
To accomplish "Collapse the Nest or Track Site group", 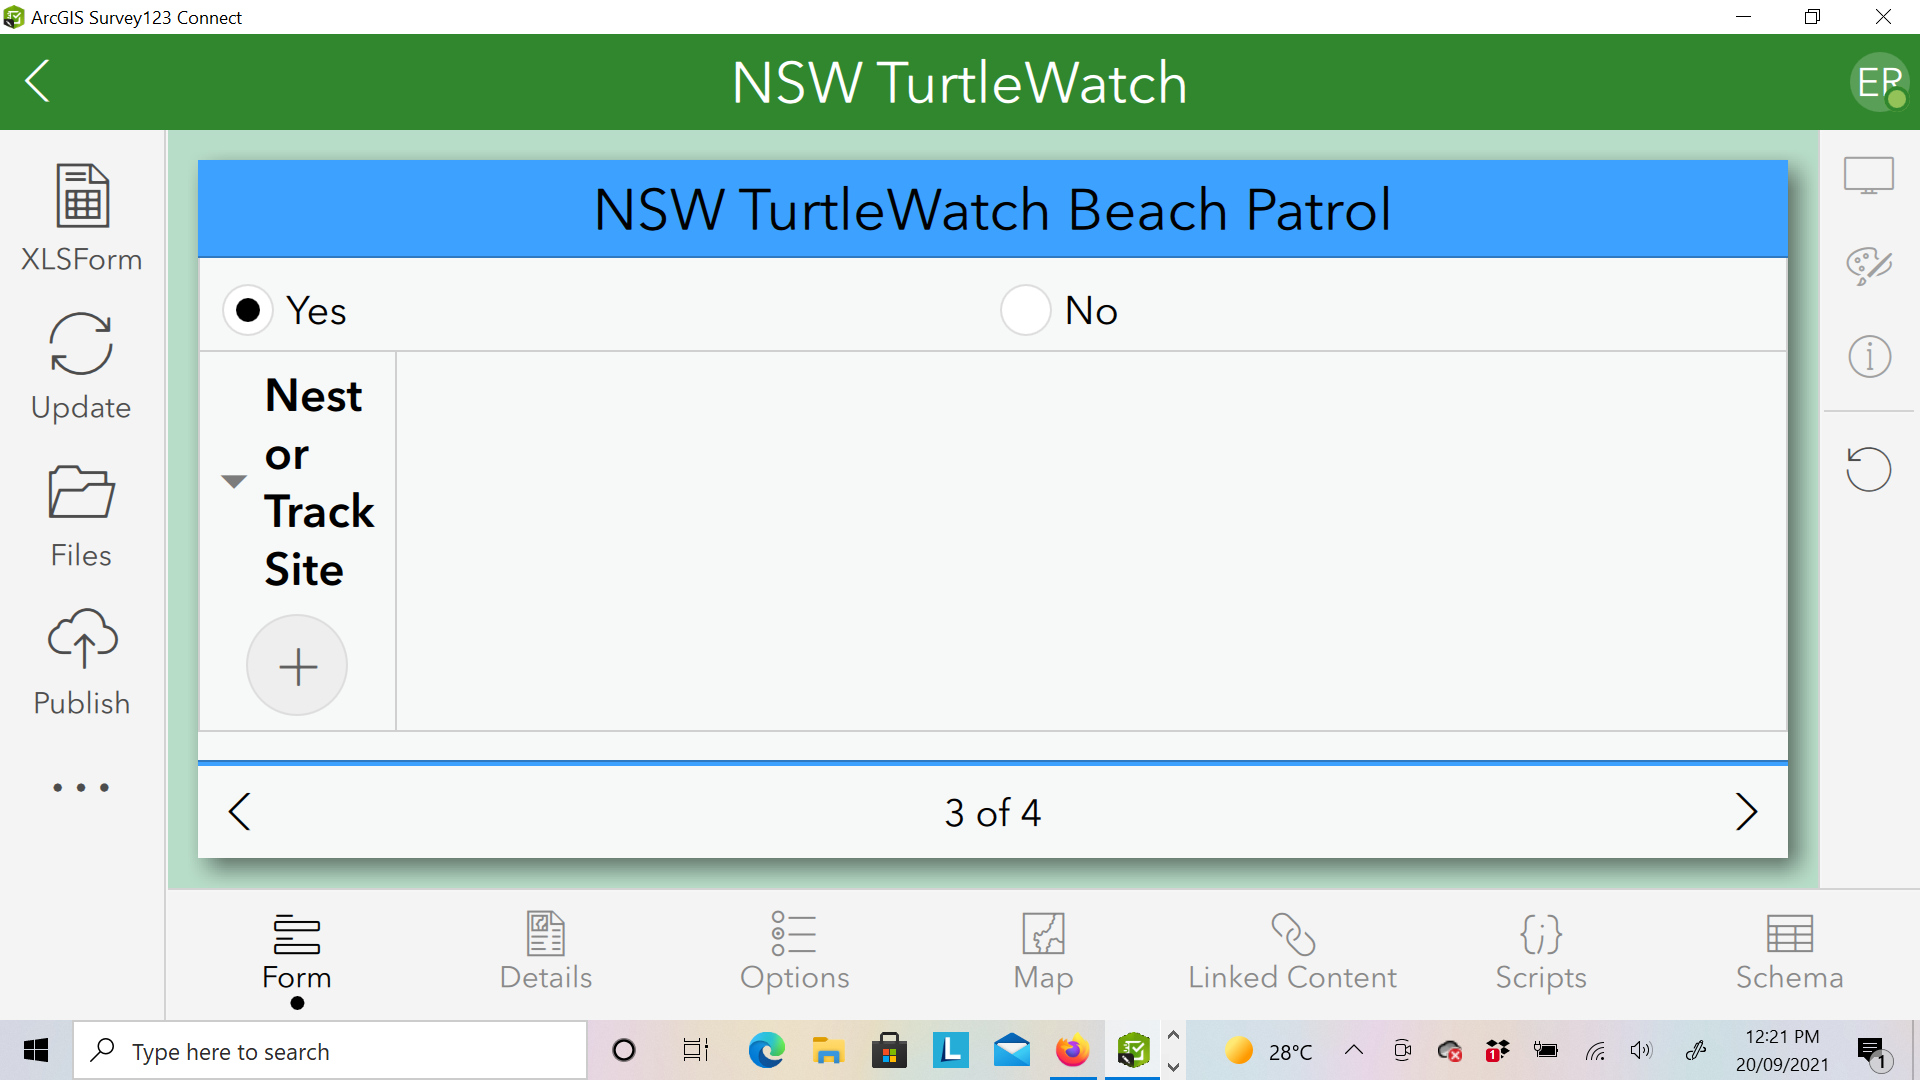I will tap(234, 482).
